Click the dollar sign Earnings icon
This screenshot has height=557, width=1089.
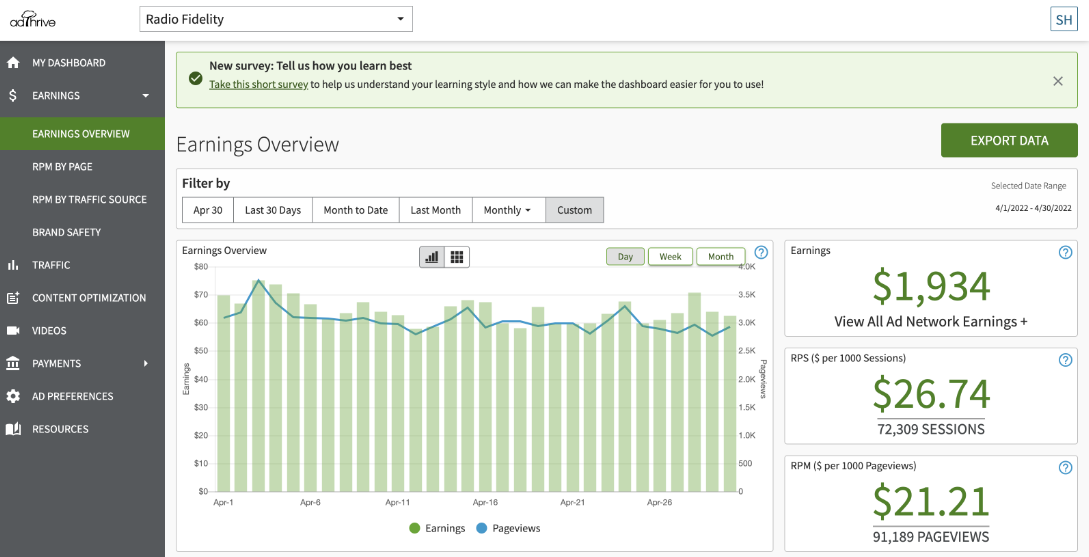coord(13,95)
